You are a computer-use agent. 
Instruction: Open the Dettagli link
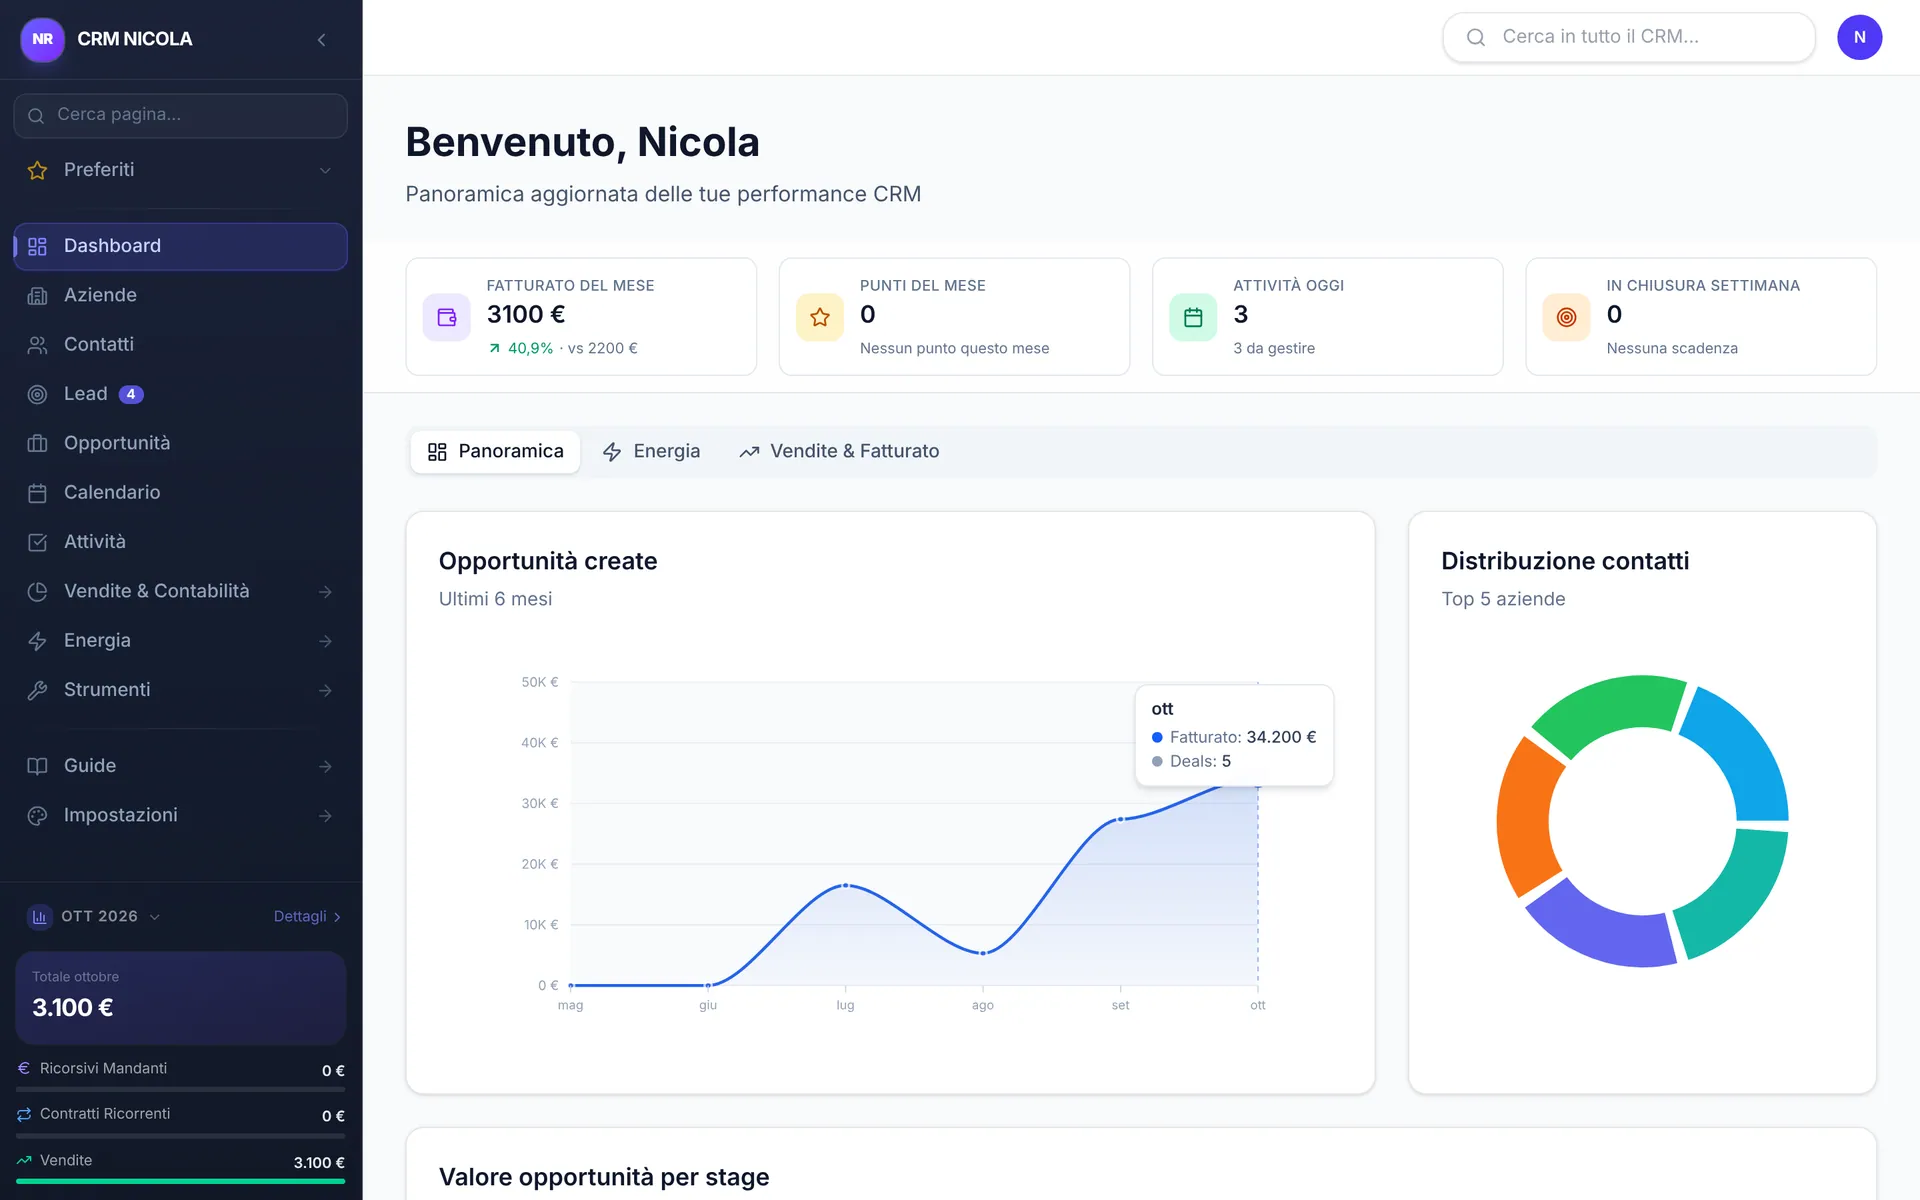(x=307, y=916)
